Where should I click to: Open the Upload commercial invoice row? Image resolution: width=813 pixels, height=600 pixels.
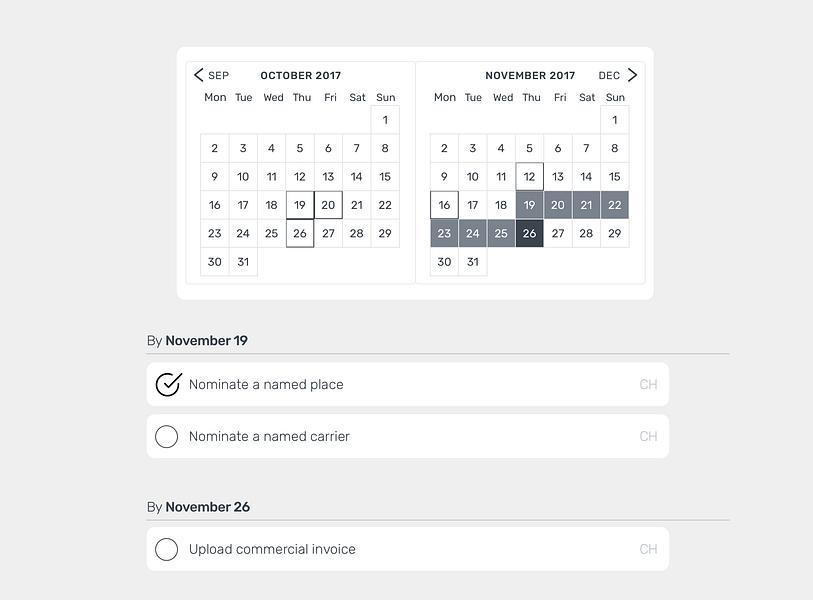(x=408, y=549)
